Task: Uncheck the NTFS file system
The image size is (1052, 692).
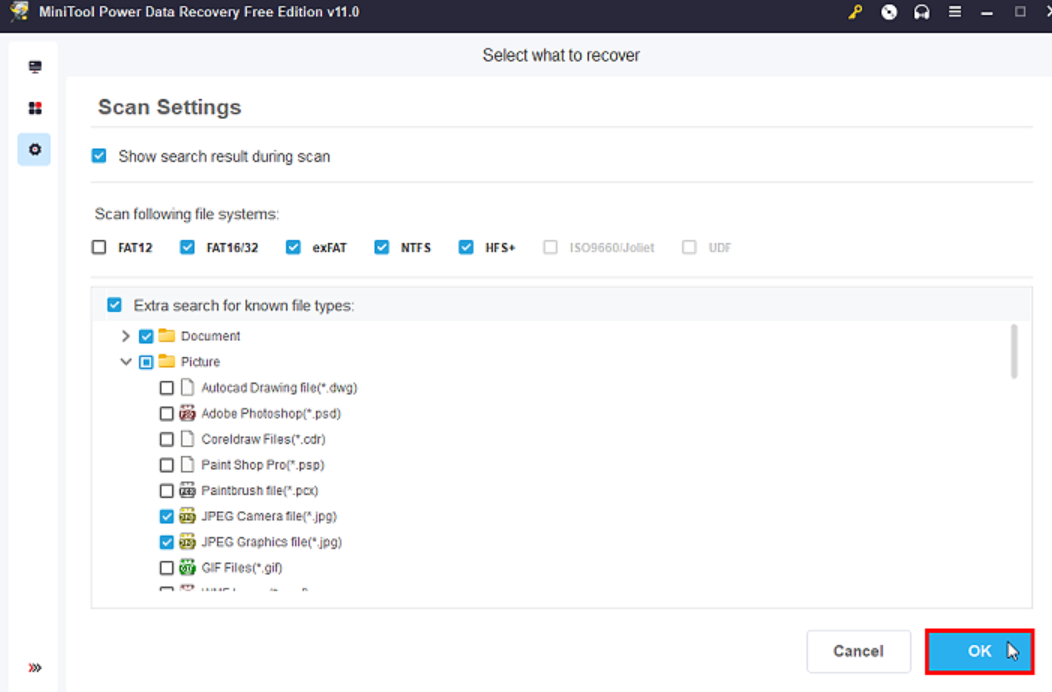Action: tap(382, 248)
